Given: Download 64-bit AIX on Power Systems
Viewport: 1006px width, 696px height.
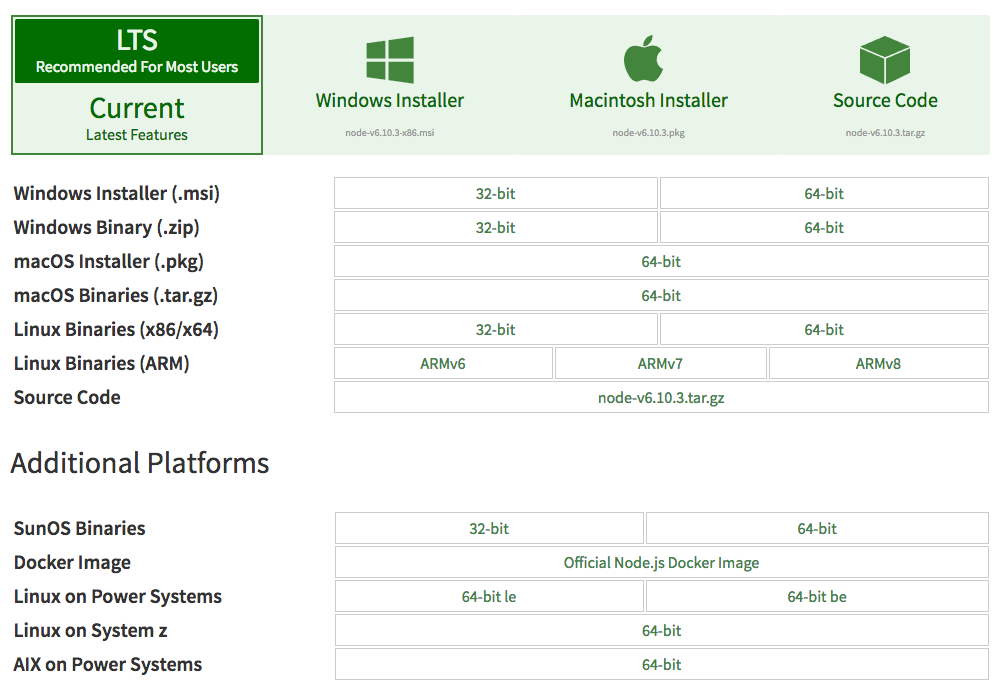Looking at the screenshot, I should 661,664.
